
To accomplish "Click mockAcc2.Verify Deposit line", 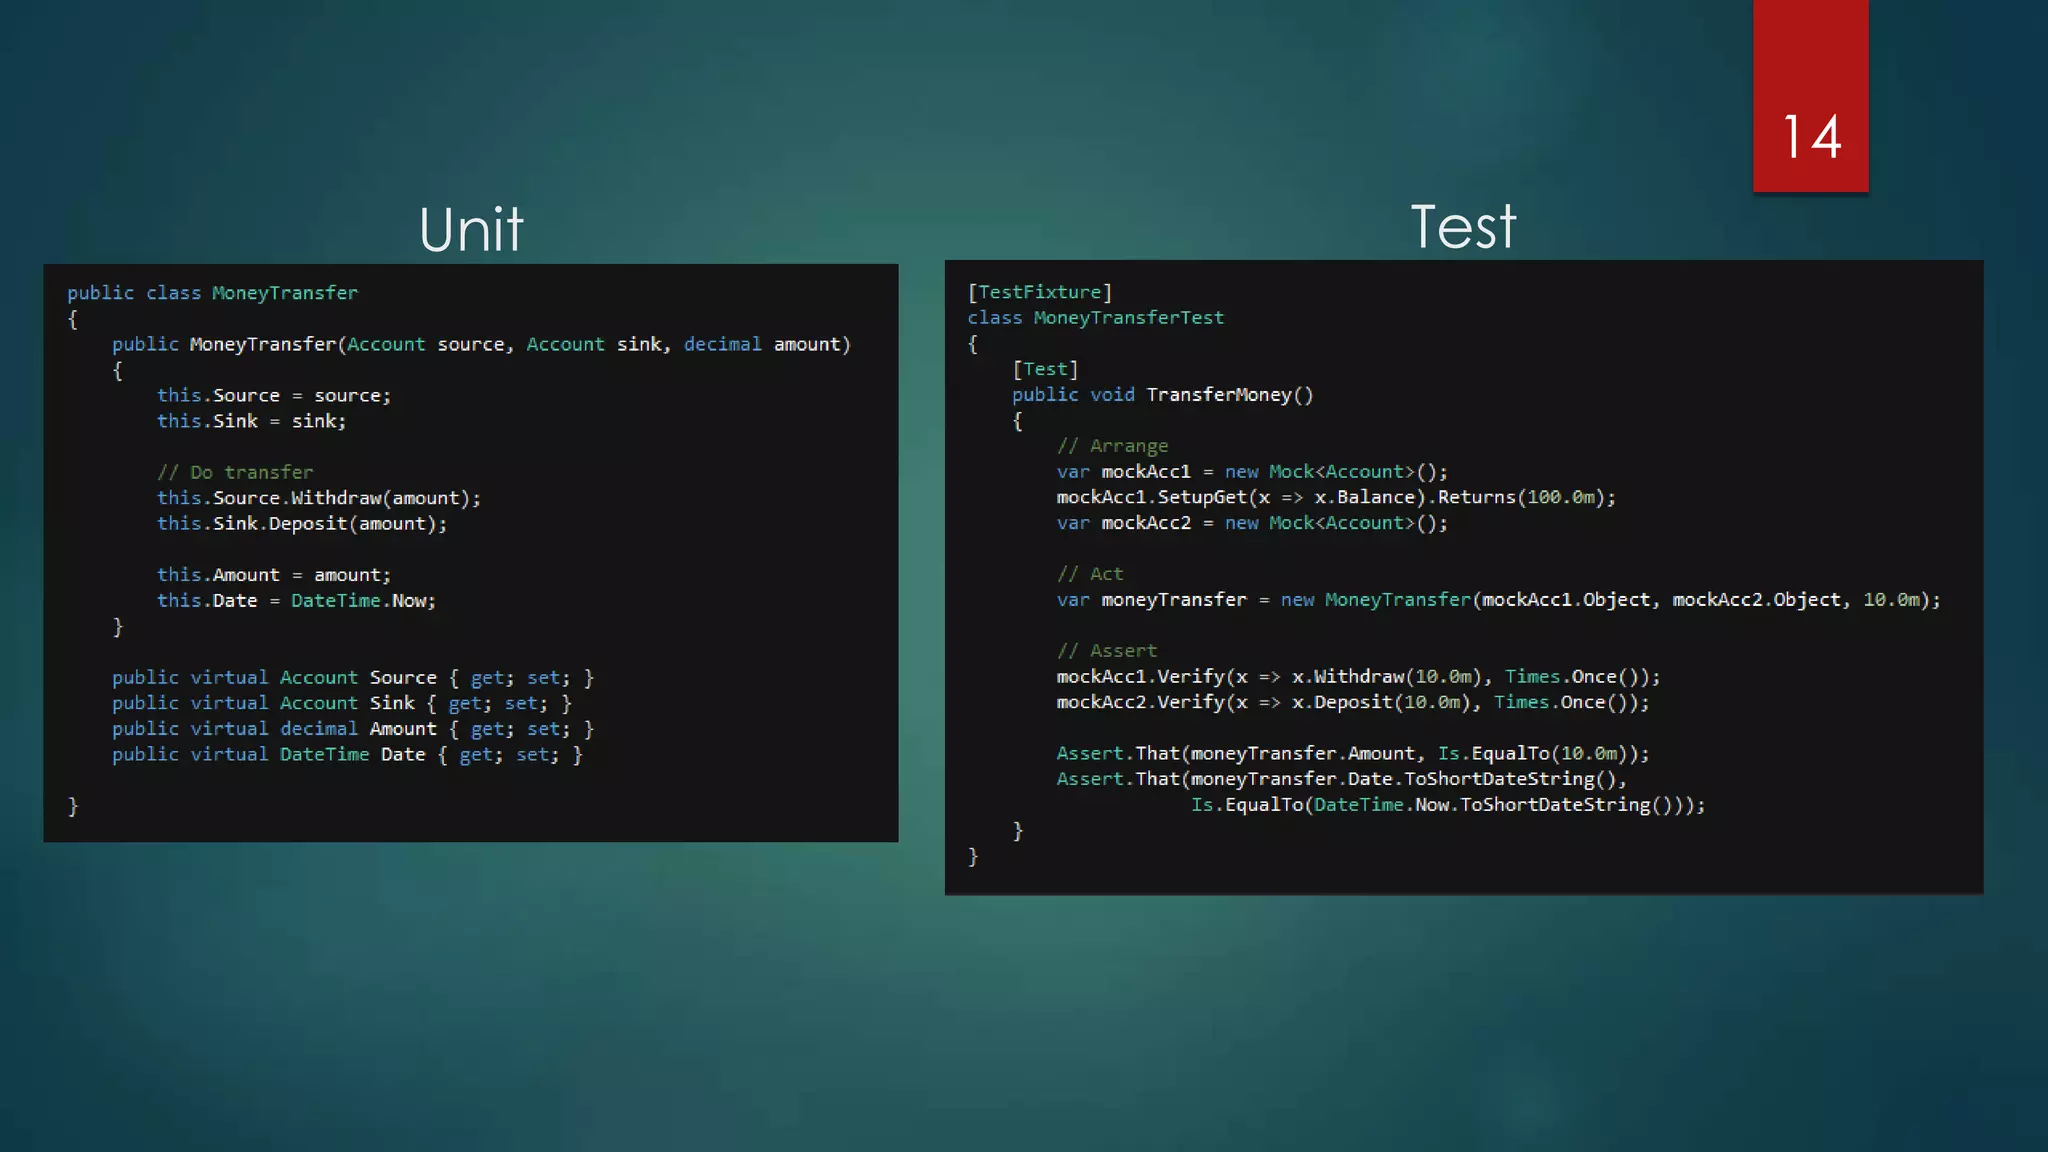I will [1352, 703].
